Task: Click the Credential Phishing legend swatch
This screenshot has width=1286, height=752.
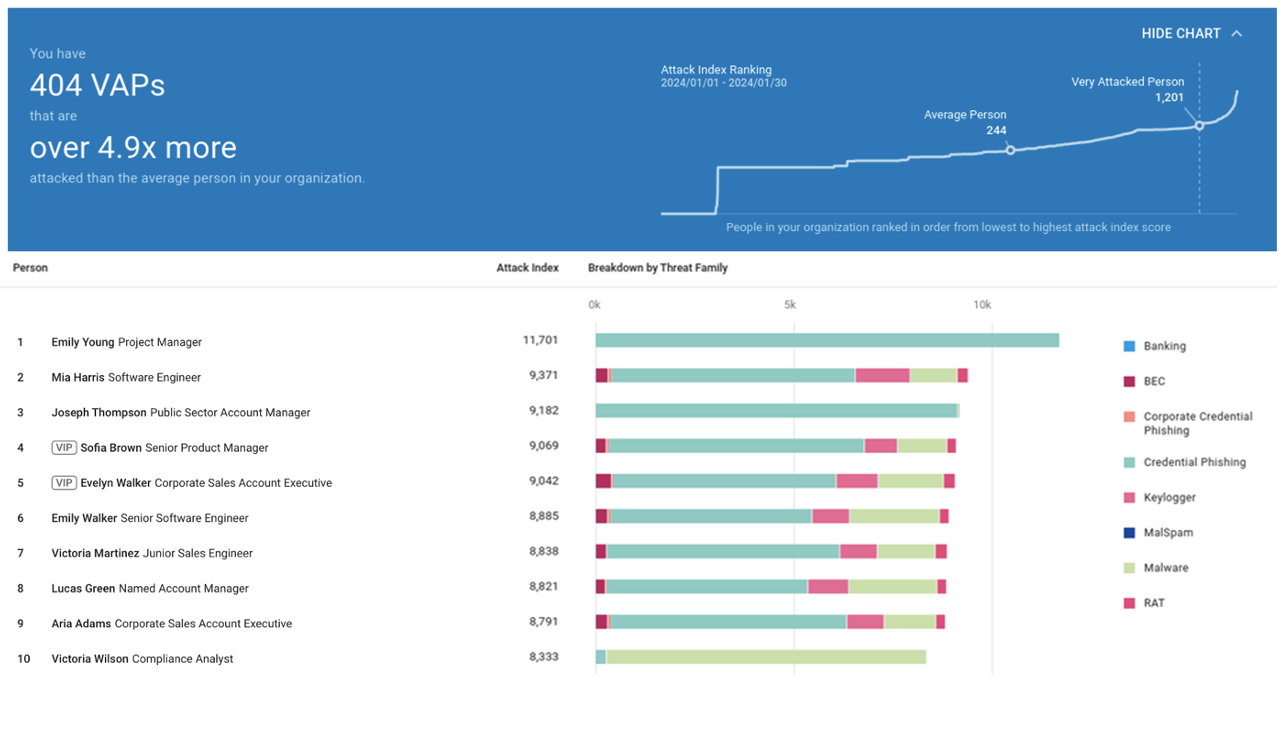Action: [x=1129, y=462]
